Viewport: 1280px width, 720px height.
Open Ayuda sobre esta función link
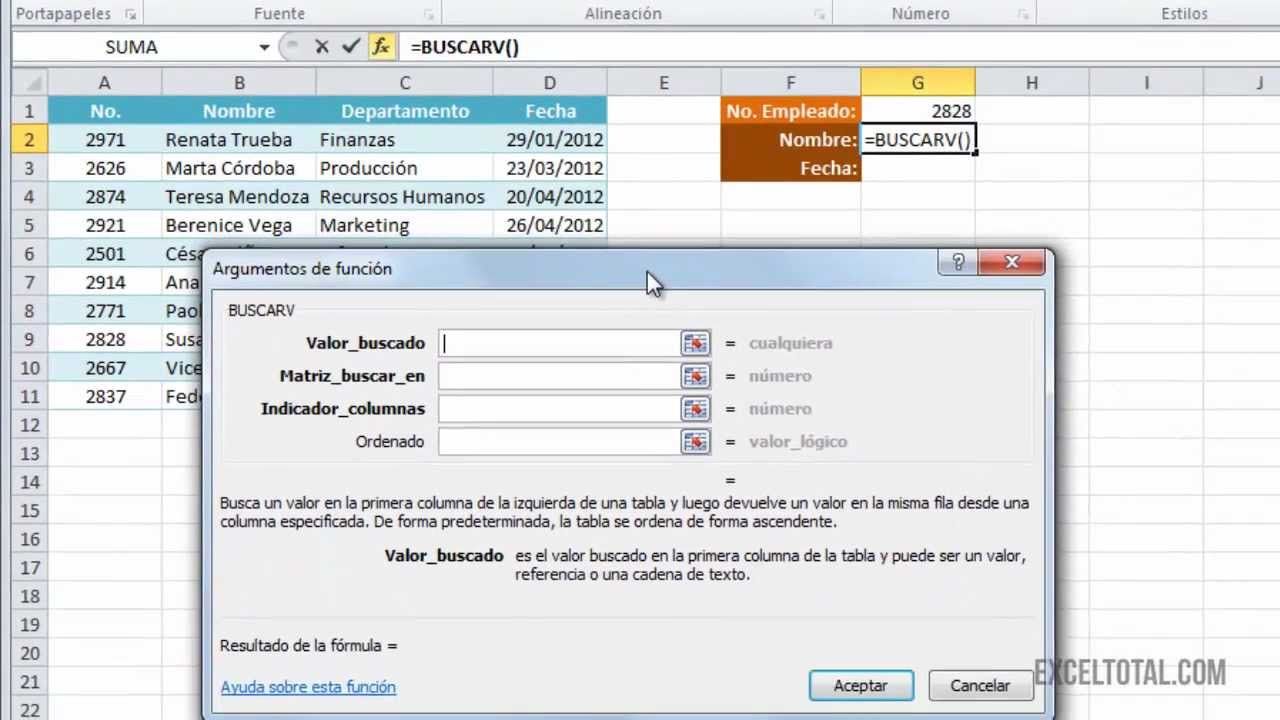[x=308, y=687]
